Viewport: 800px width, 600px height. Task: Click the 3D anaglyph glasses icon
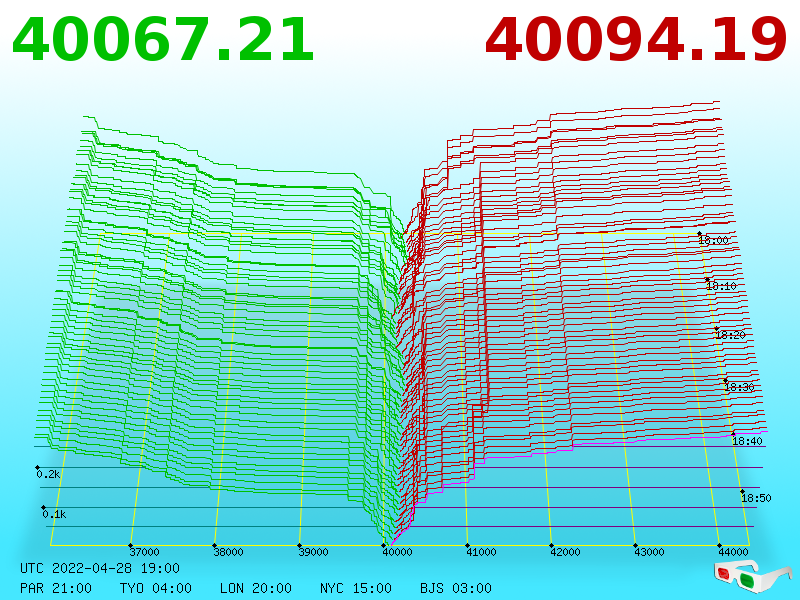[x=753, y=577]
